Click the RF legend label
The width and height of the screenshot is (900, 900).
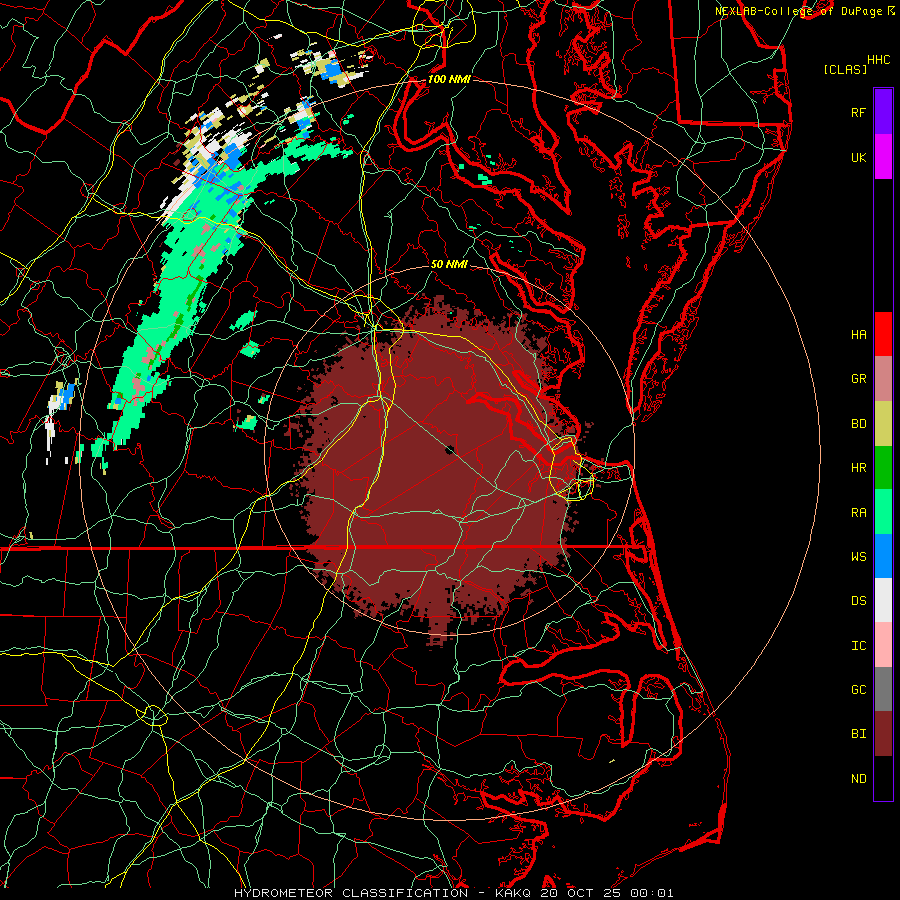click(x=858, y=112)
